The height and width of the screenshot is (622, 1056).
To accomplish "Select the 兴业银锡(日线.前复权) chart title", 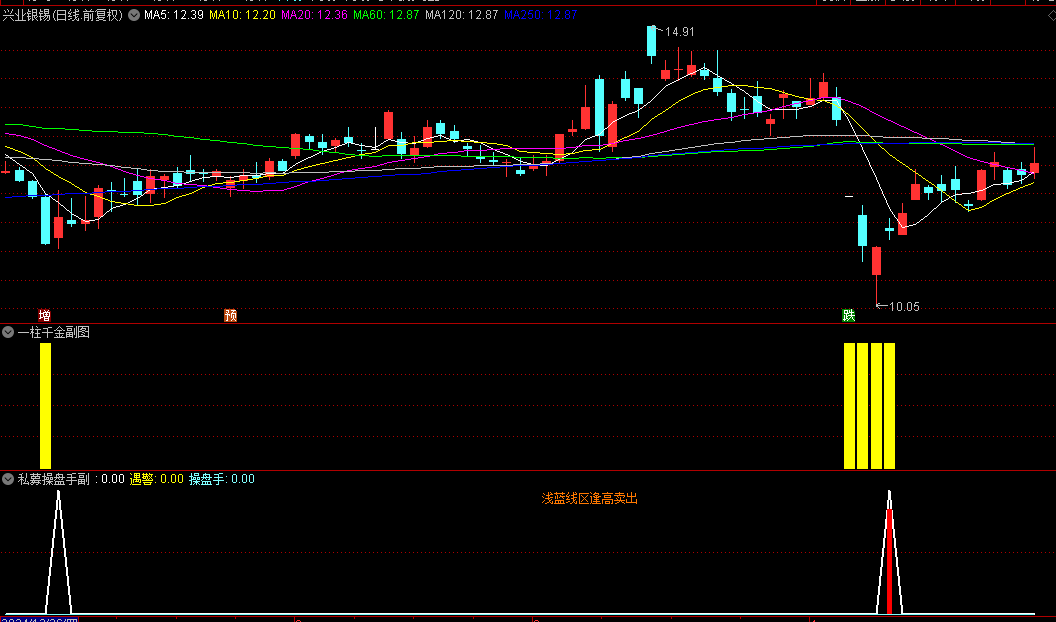I will tap(63, 15).
